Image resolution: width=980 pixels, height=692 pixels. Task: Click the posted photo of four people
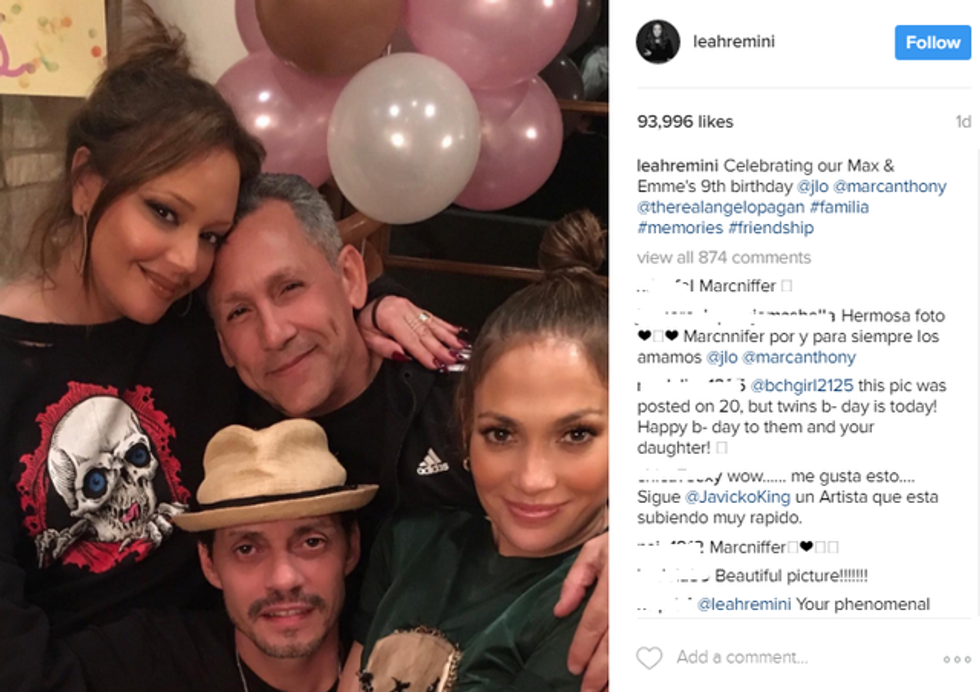pyautogui.click(x=304, y=346)
